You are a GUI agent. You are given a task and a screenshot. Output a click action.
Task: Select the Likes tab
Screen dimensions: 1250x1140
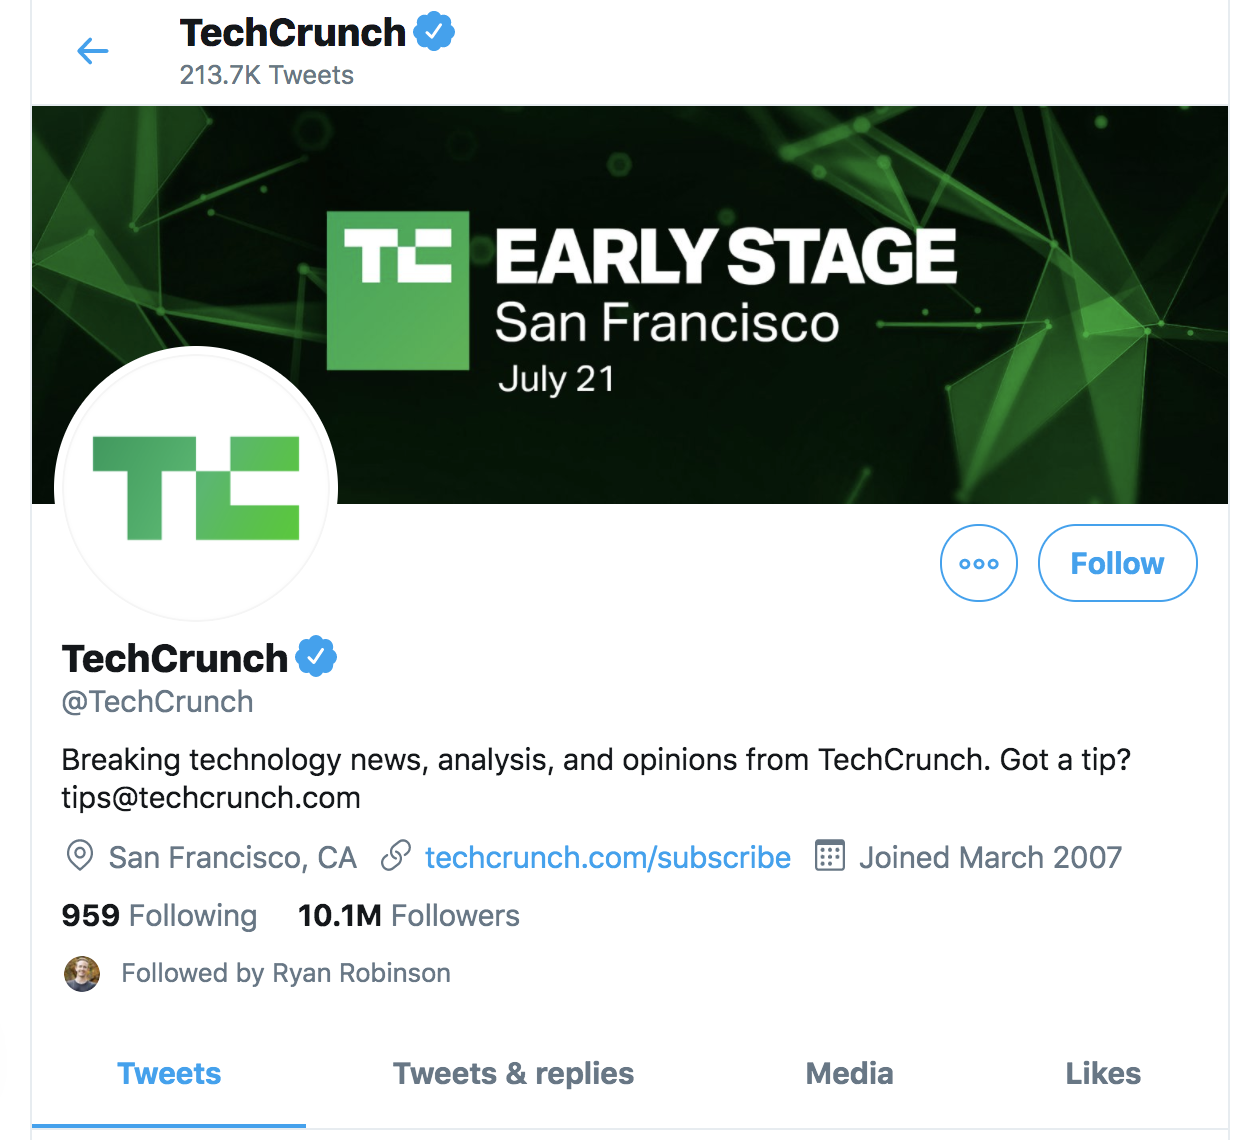[x=1103, y=1073]
